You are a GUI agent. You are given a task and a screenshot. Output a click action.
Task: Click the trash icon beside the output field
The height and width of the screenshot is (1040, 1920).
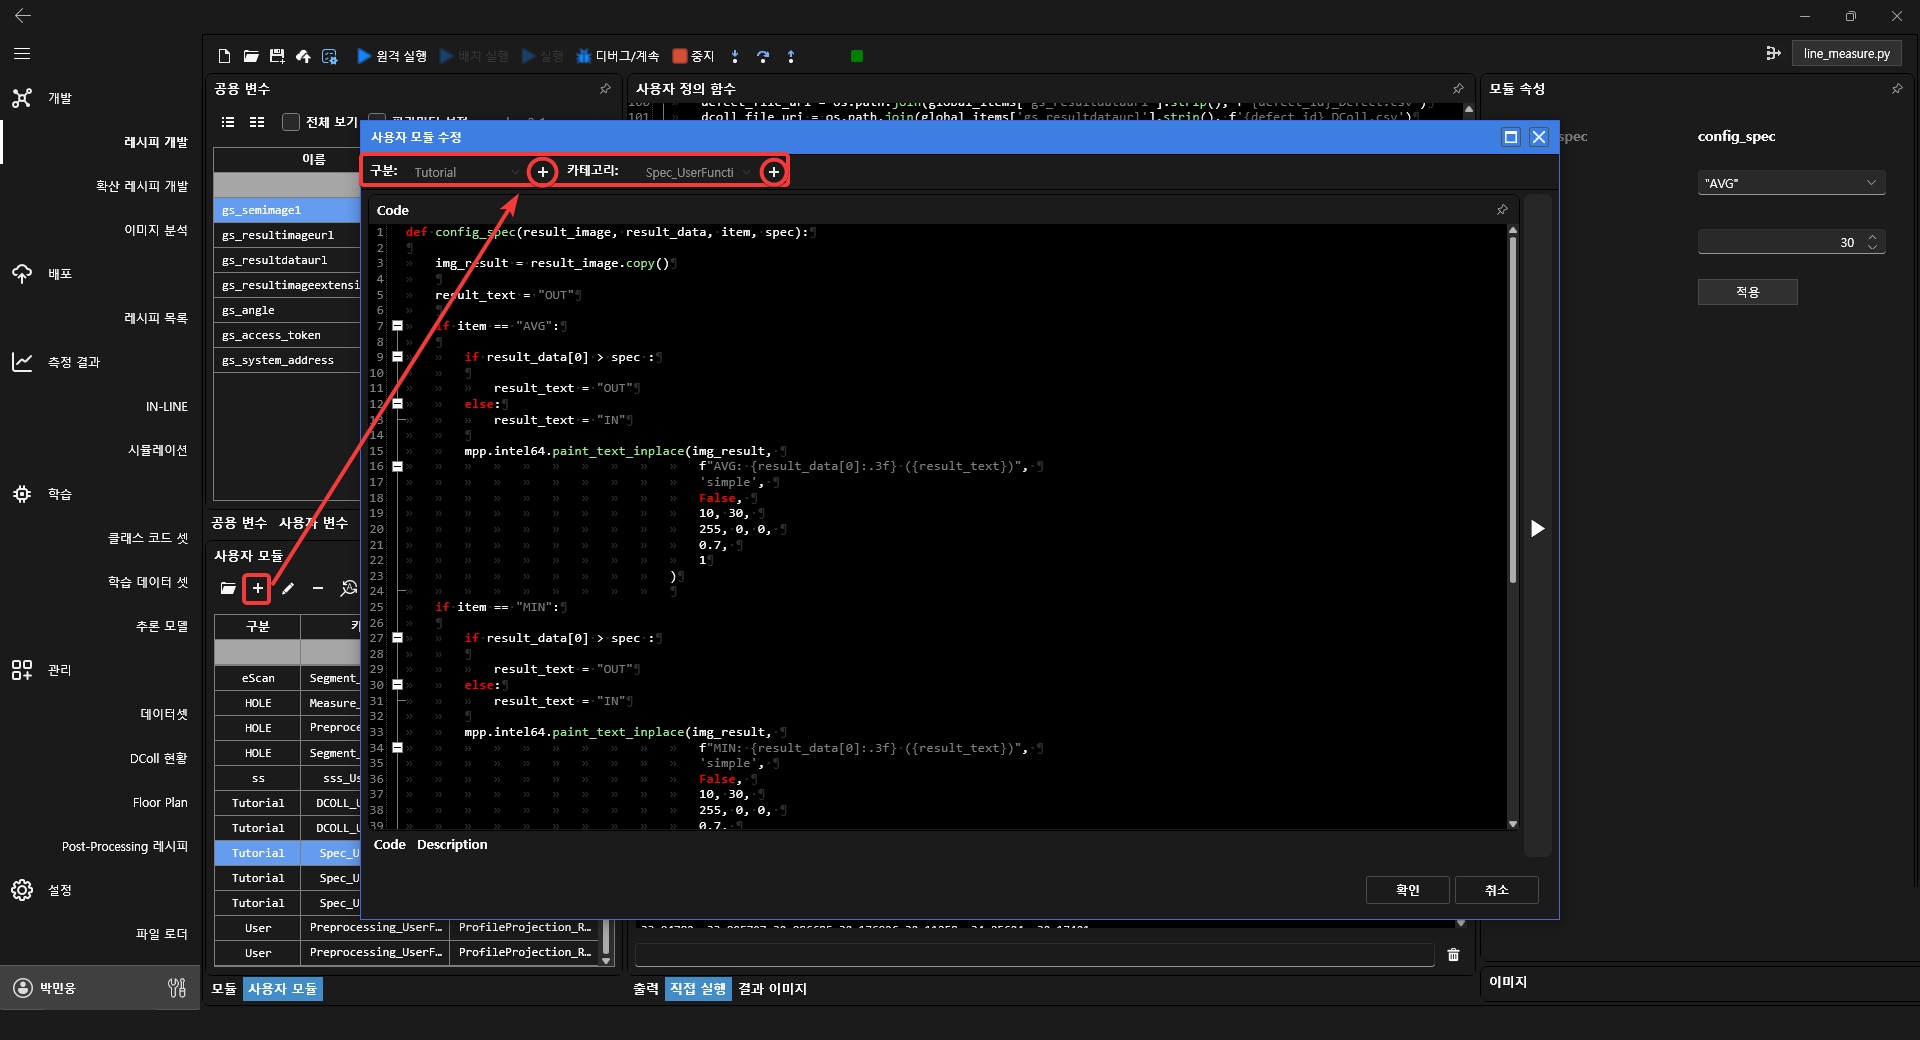[1453, 955]
